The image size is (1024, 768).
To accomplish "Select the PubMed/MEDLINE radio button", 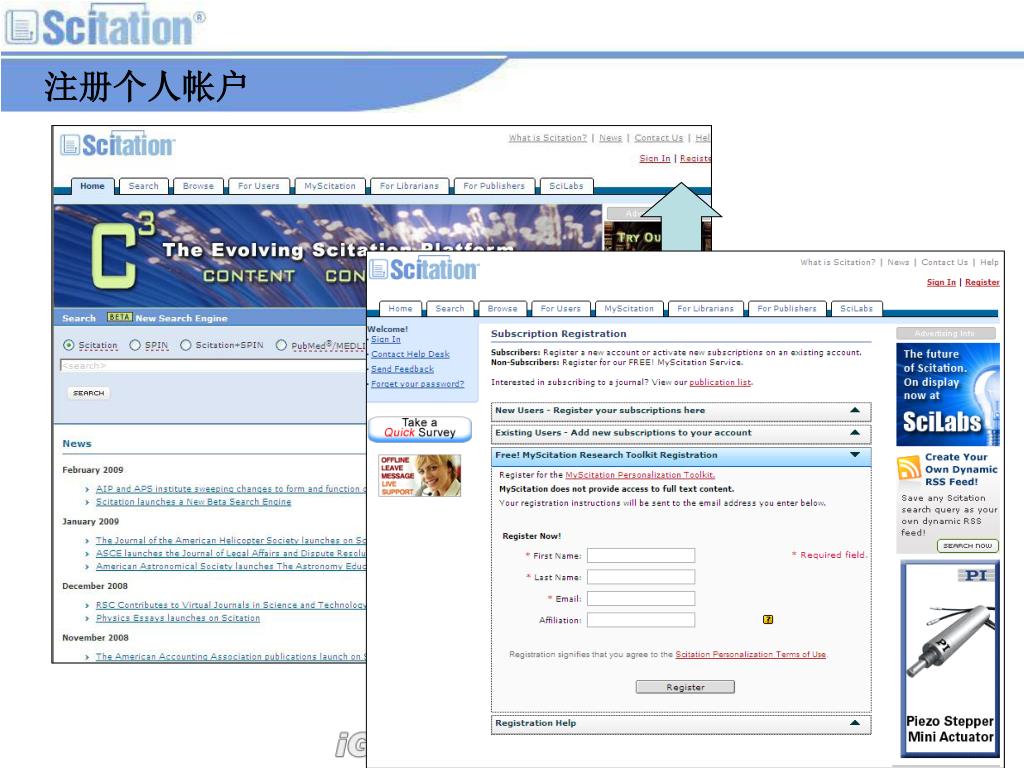I will point(281,345).
